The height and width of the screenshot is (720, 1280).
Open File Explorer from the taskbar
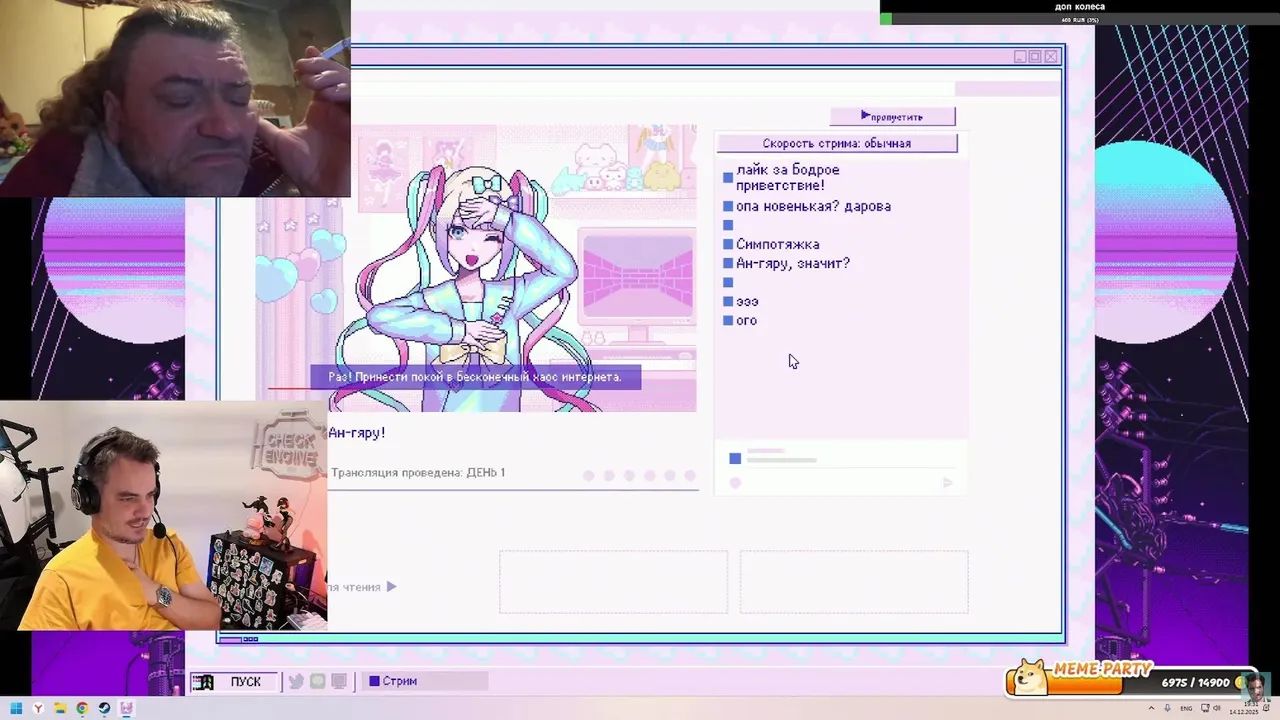click(60, 709)
